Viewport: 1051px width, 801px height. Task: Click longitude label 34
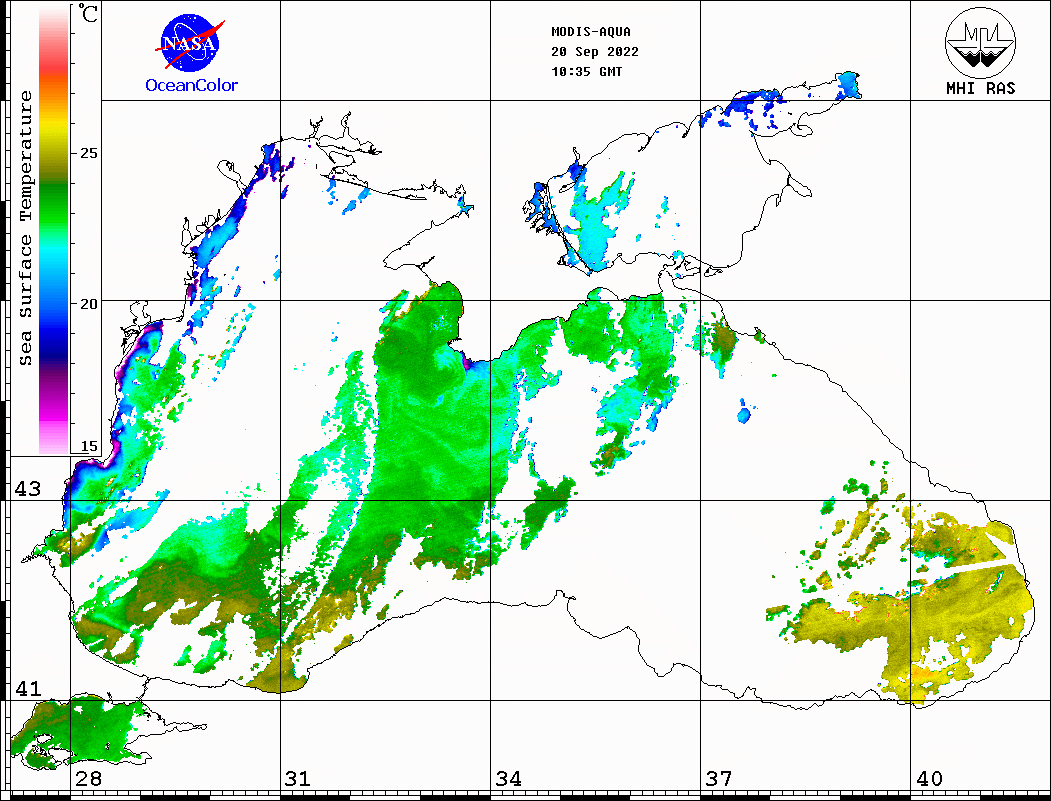coord(509,778)
